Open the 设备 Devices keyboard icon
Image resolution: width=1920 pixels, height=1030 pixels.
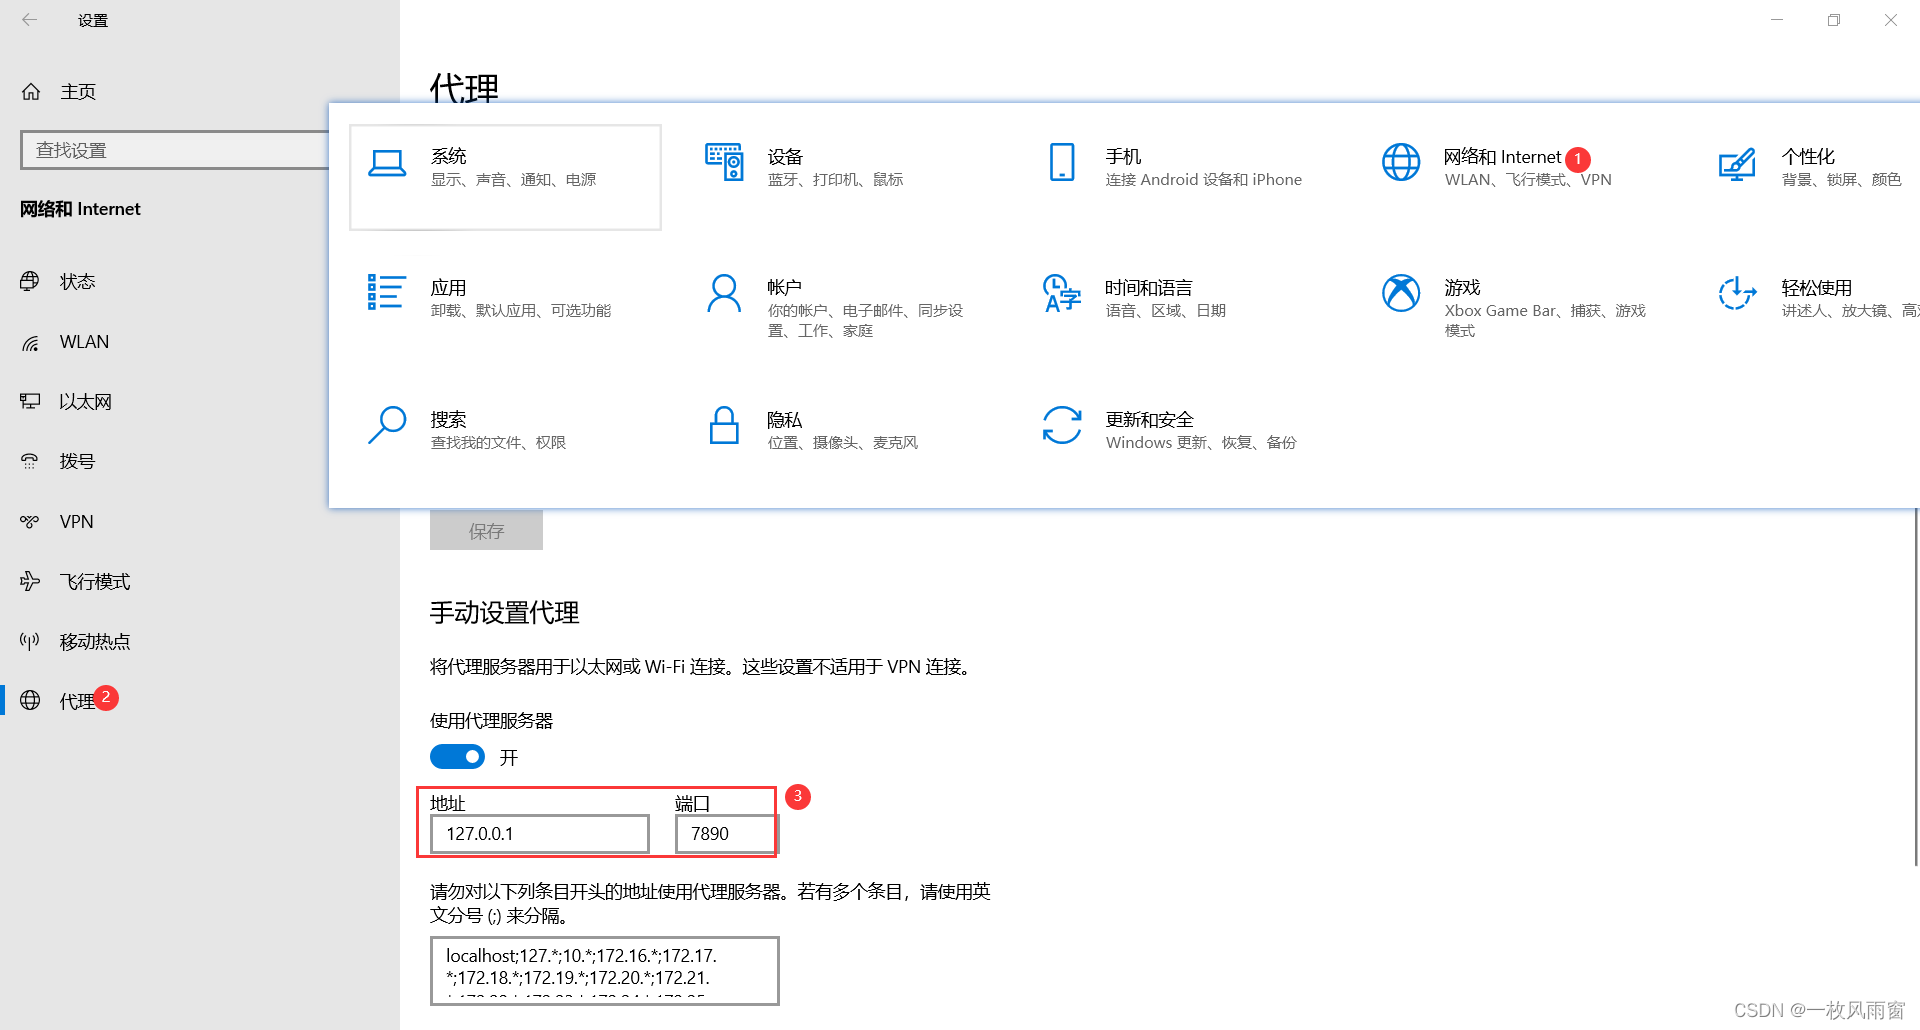pos(724,161)
